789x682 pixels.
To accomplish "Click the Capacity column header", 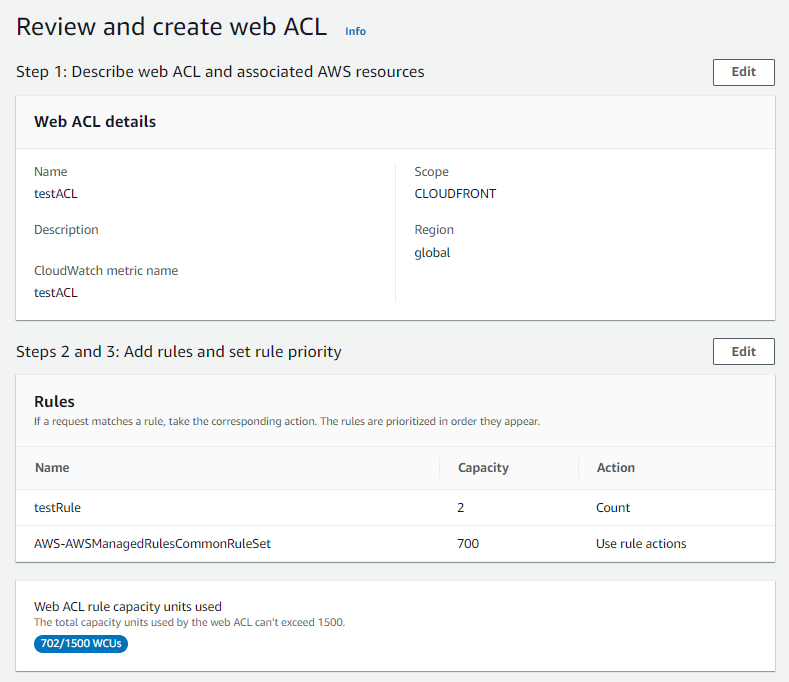I will pyautogui.click(x=483, y=468).
